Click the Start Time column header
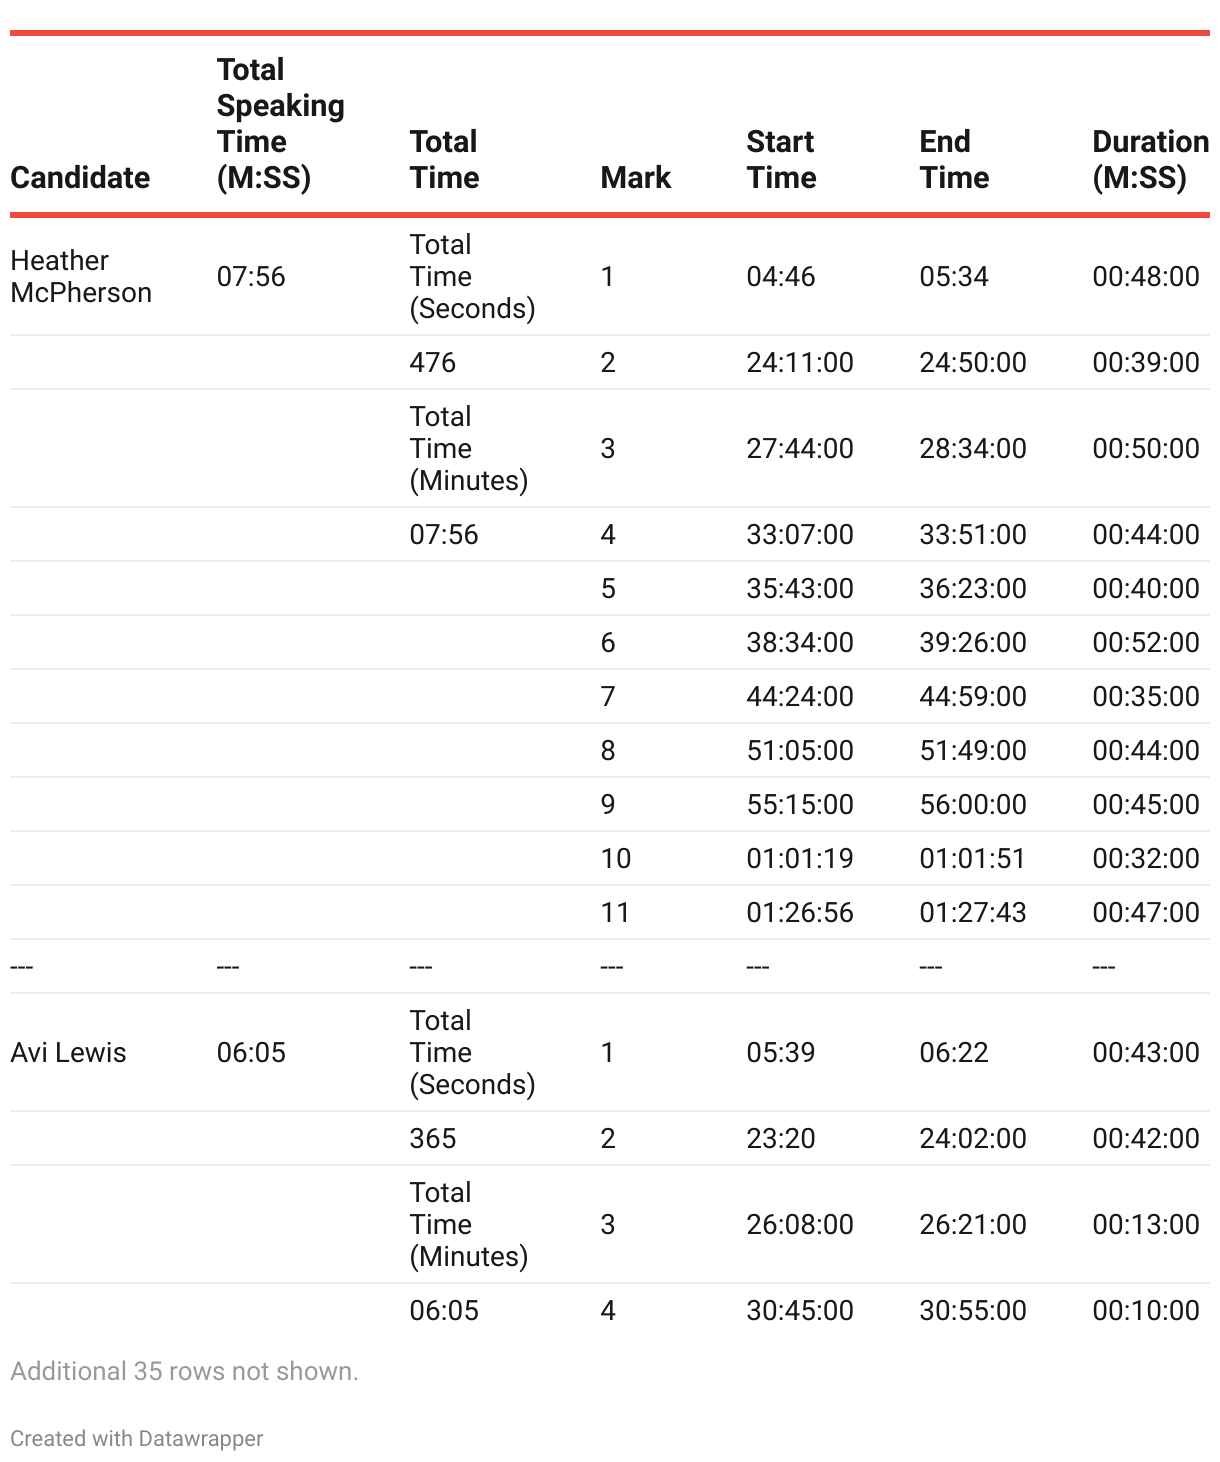1220x1462 pixels. pos(781,159)
